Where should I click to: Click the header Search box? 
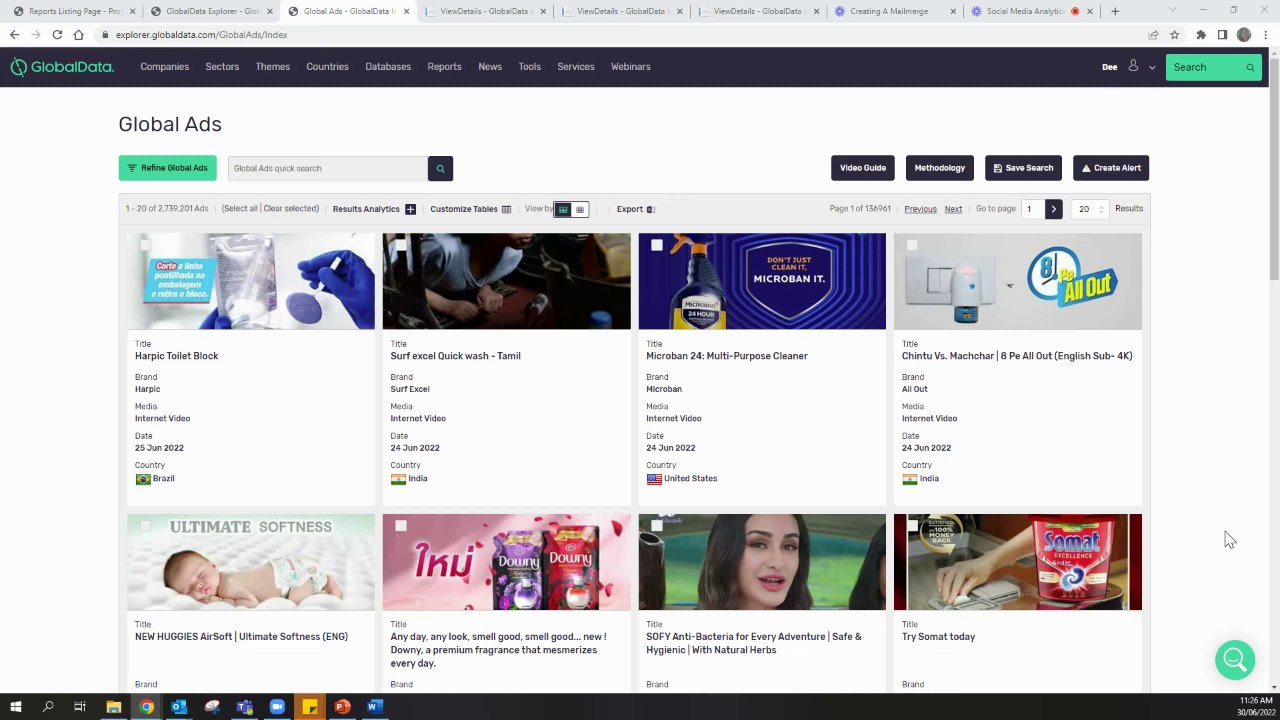[1213, 67]
